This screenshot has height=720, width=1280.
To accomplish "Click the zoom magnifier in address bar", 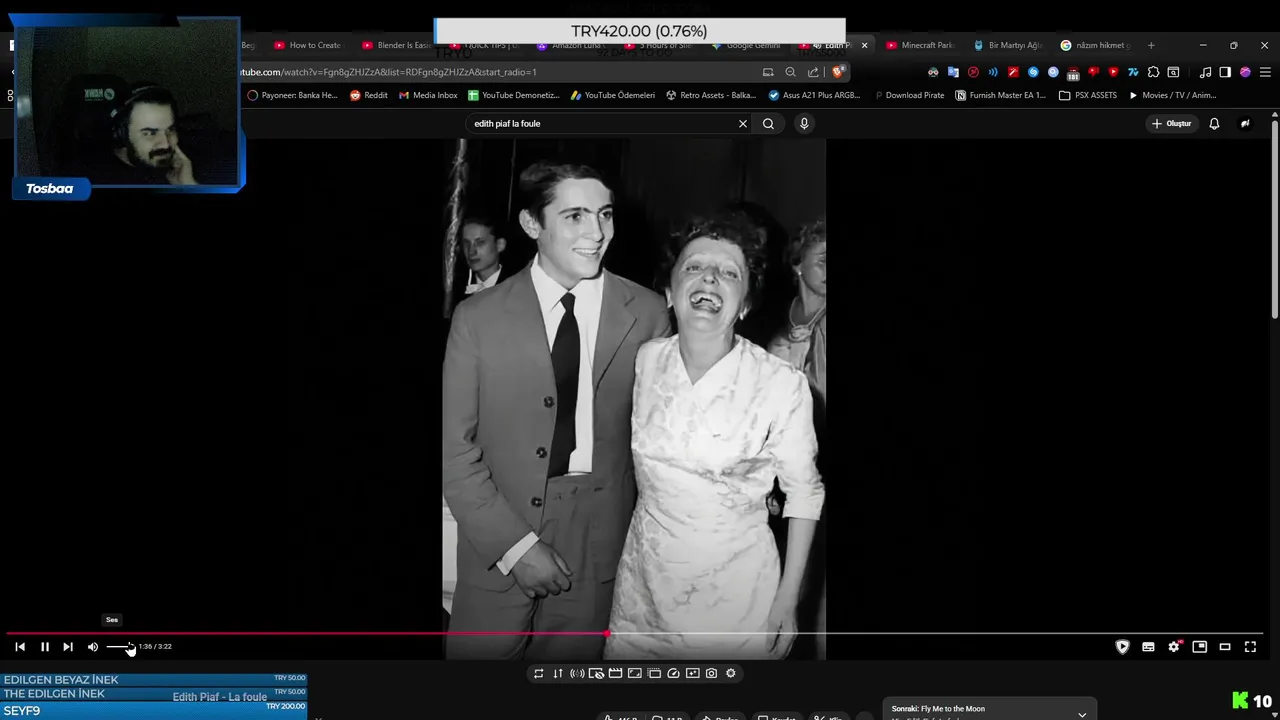I will click(x=790, y=72).
